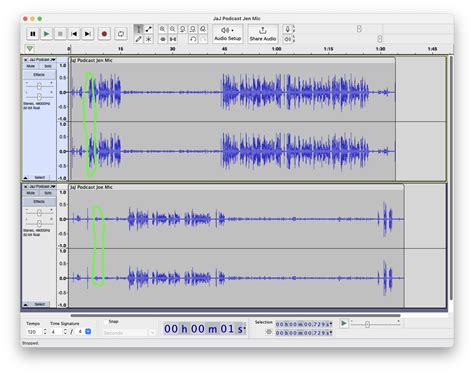Screen dimensions: 474x374
Task: Open Effects for the Joe Mic track
Action: [x=39, y=202]
